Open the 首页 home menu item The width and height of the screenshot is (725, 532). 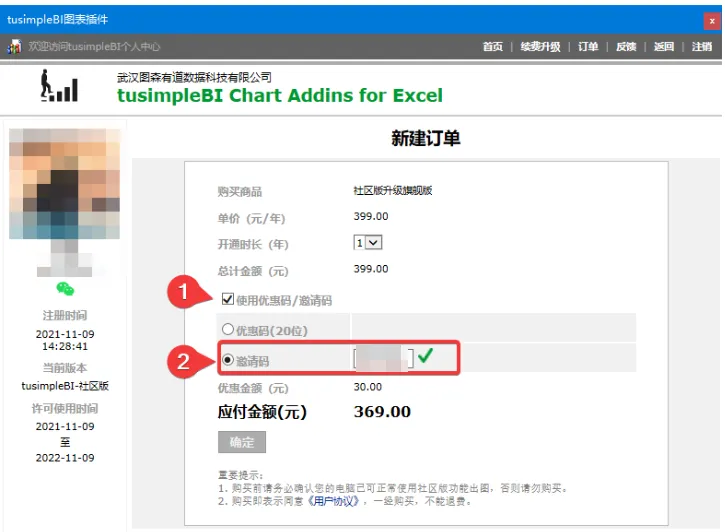492,46
